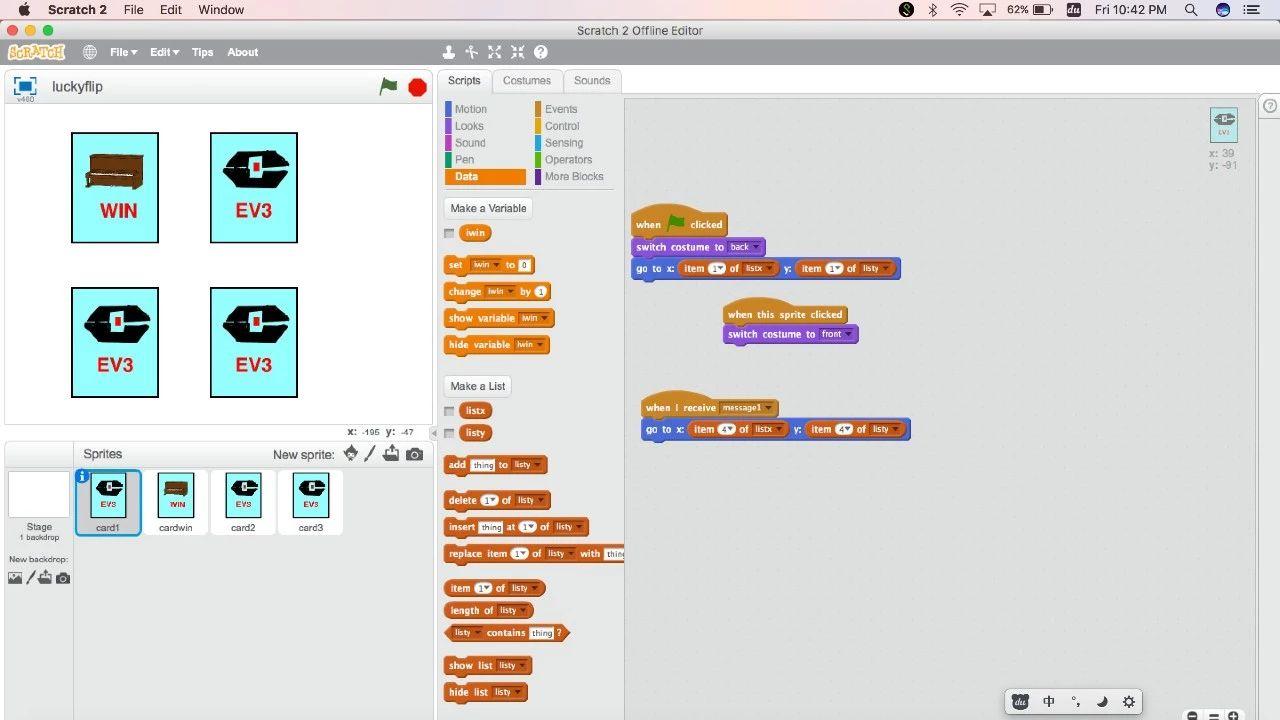1280x720 pixels.
Task: Create new backdrop from camera
Action: 63,578
